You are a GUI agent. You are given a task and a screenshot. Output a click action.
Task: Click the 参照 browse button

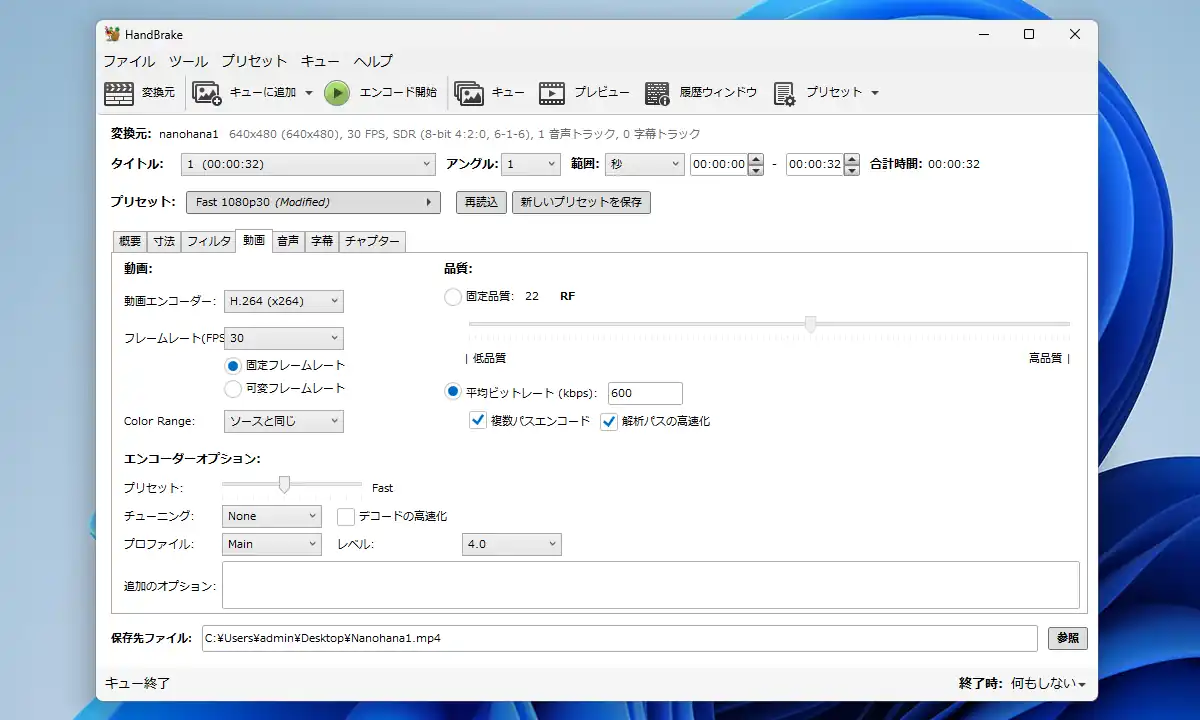tap(1067, 638)
